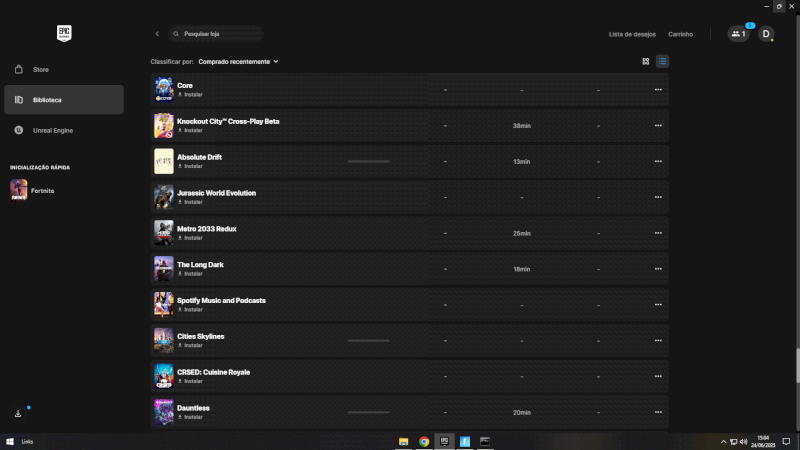Image resolution: width=800 pixels, height=450 pixels.
Task: Select the Metro 2033 Redux title
Action: click(x=207, y=229)
